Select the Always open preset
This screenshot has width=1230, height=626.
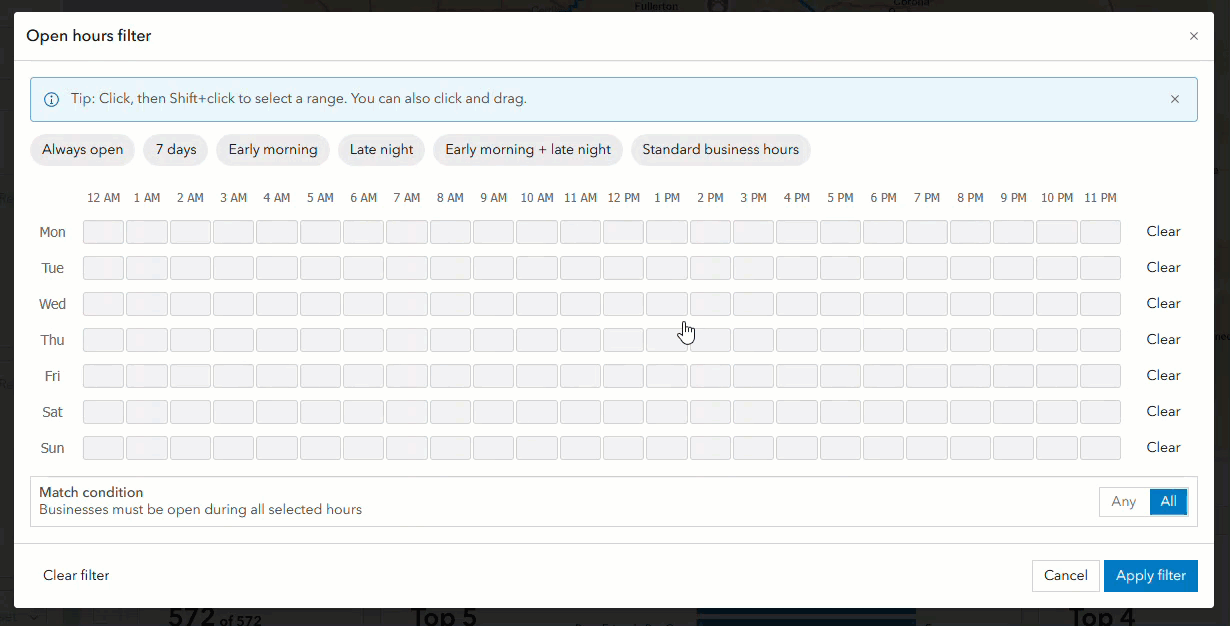tap(83, 150)
